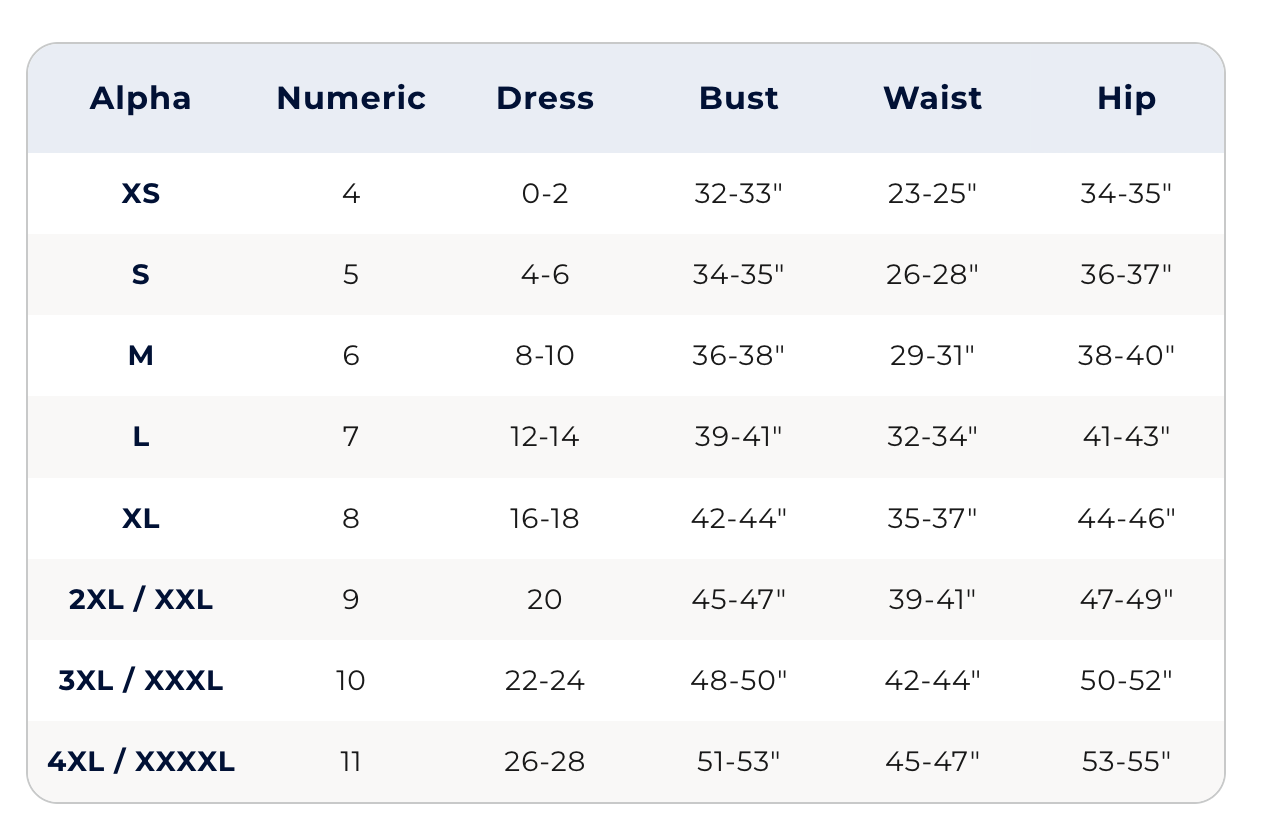Image resolution: width=1274 pixels, height=834 pixels.
Task: Click the 29-31" waist measurement cell
Action: pos(932,356)
